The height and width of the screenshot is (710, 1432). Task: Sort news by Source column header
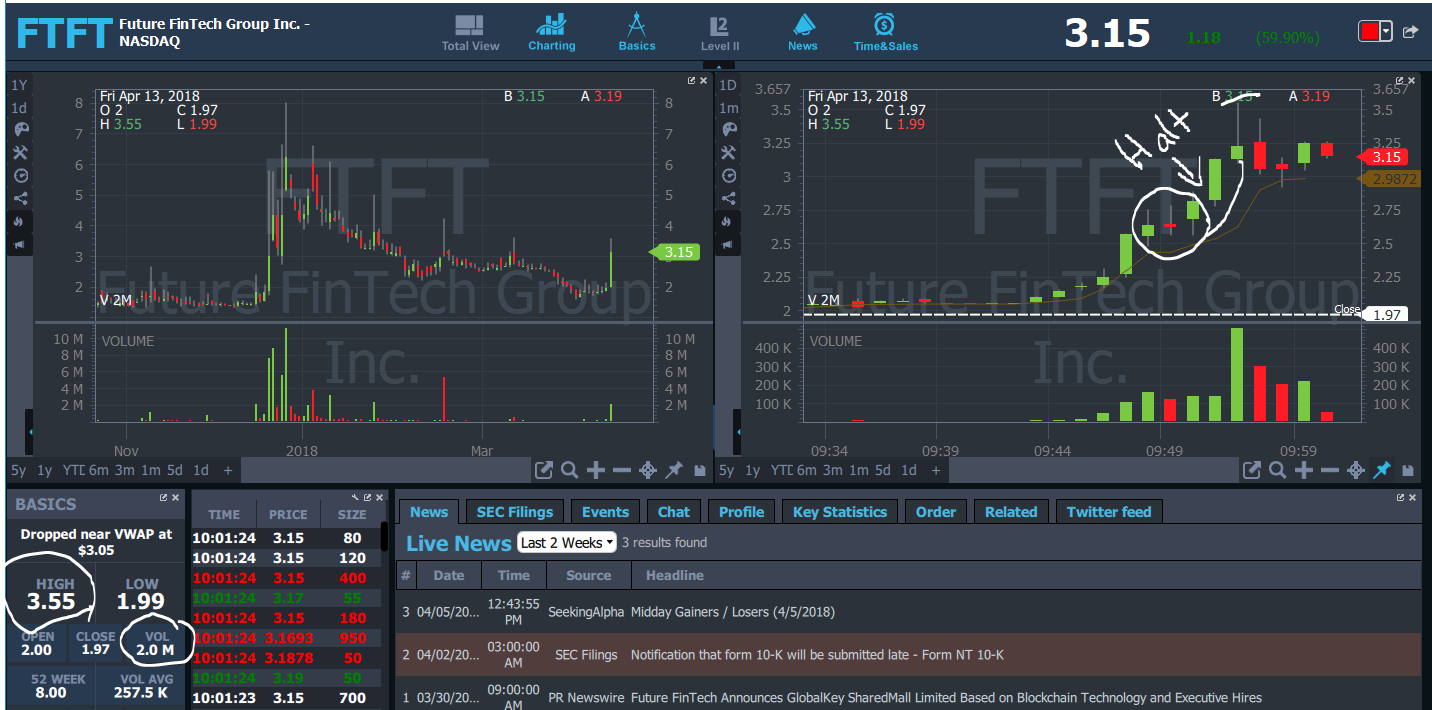(588, 575)
